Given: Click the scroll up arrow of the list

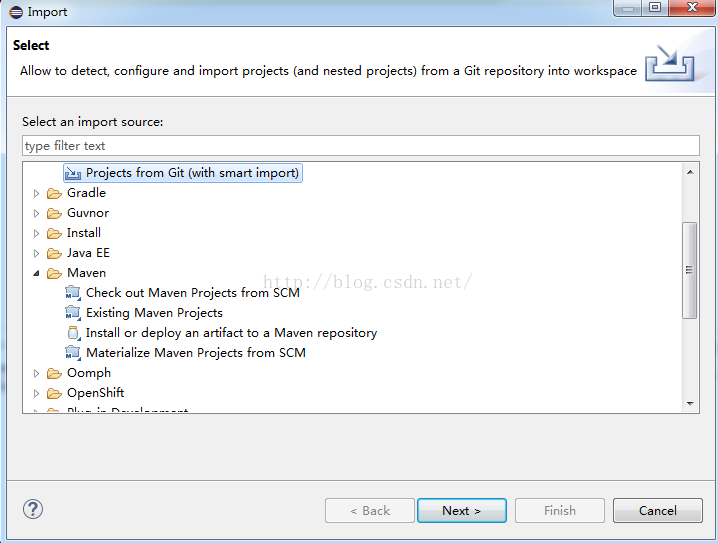Looking at the screenshot, I should point(690,172).
